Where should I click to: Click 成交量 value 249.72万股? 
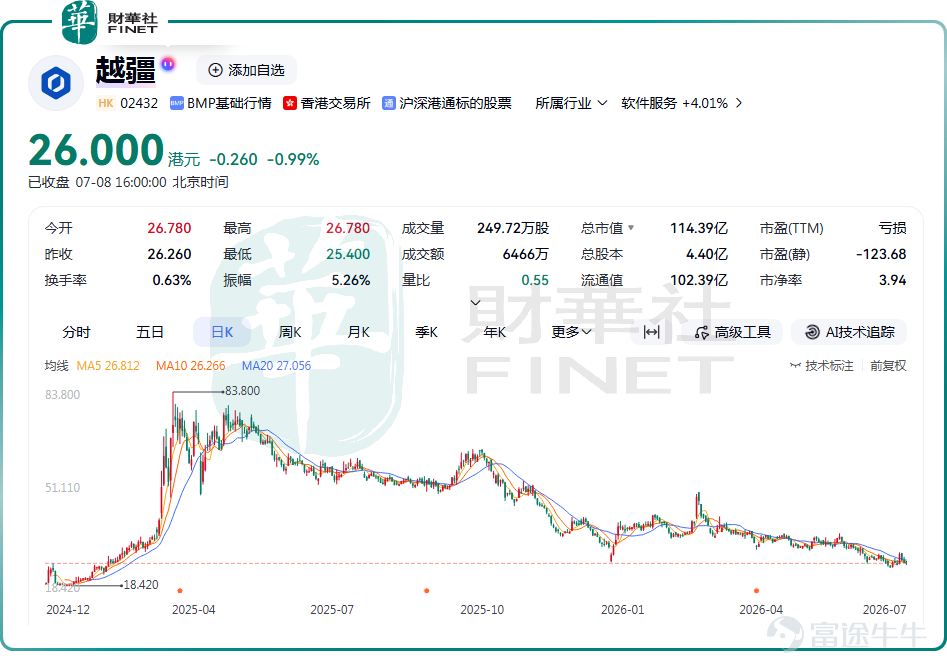513,228
